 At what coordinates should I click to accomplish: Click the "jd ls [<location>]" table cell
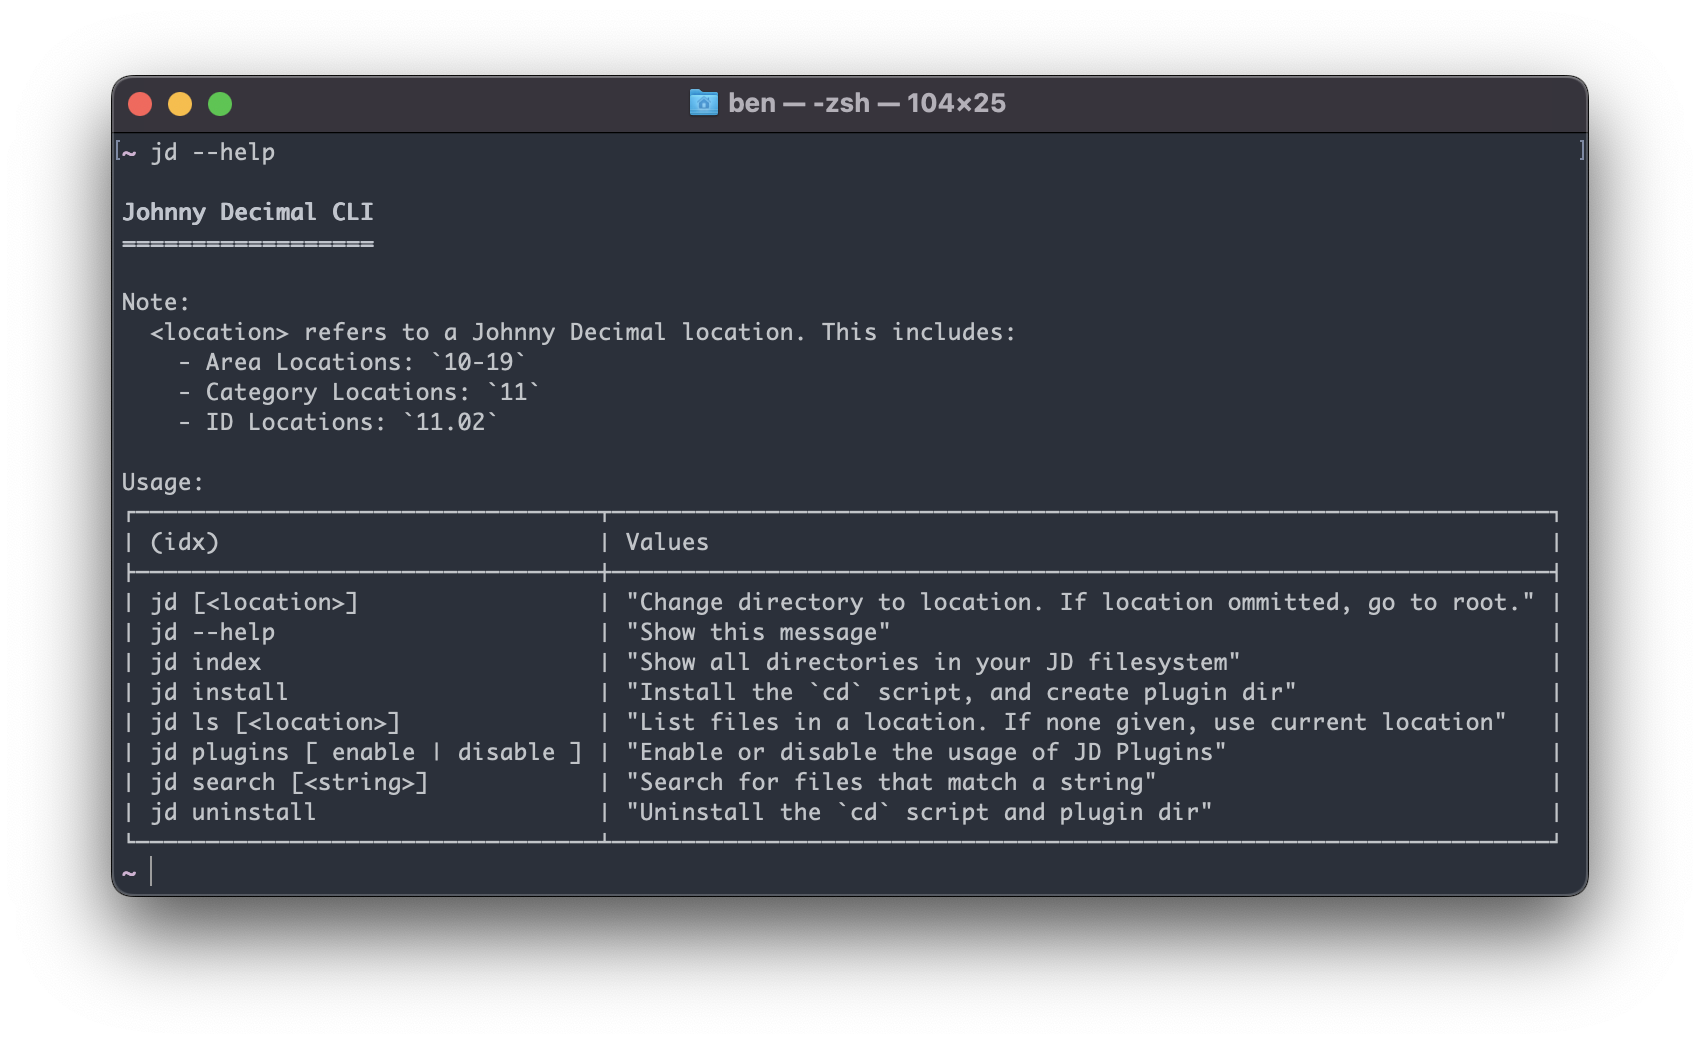(x=275, y=722)
